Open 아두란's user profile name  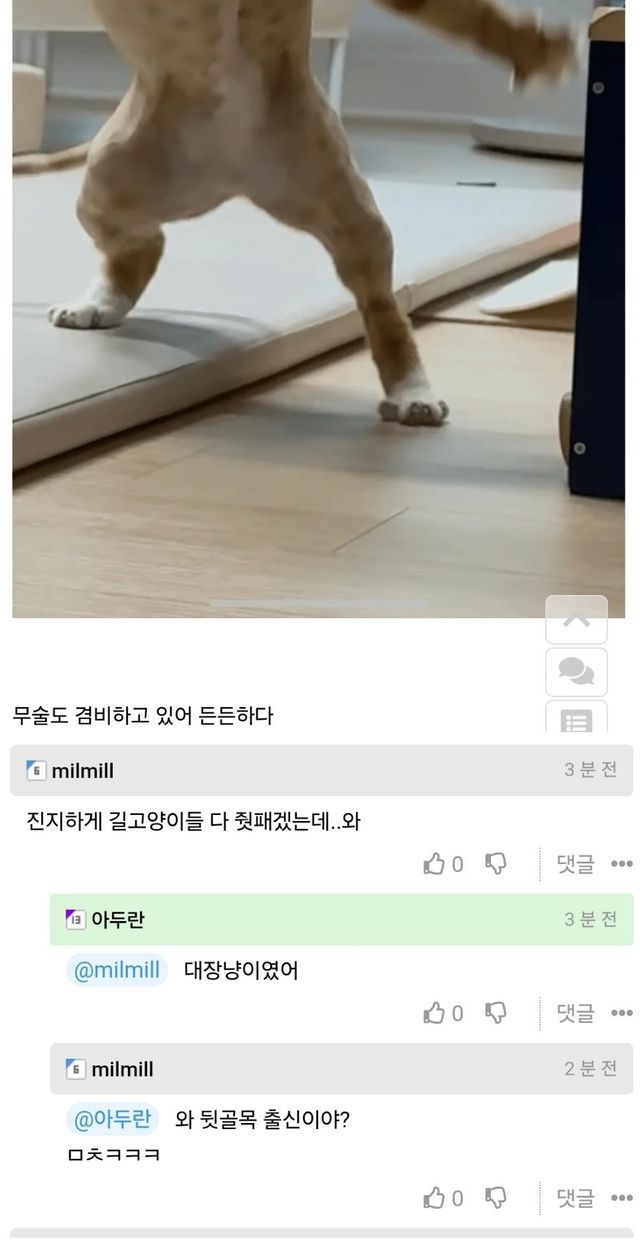[x=118, y=920]
